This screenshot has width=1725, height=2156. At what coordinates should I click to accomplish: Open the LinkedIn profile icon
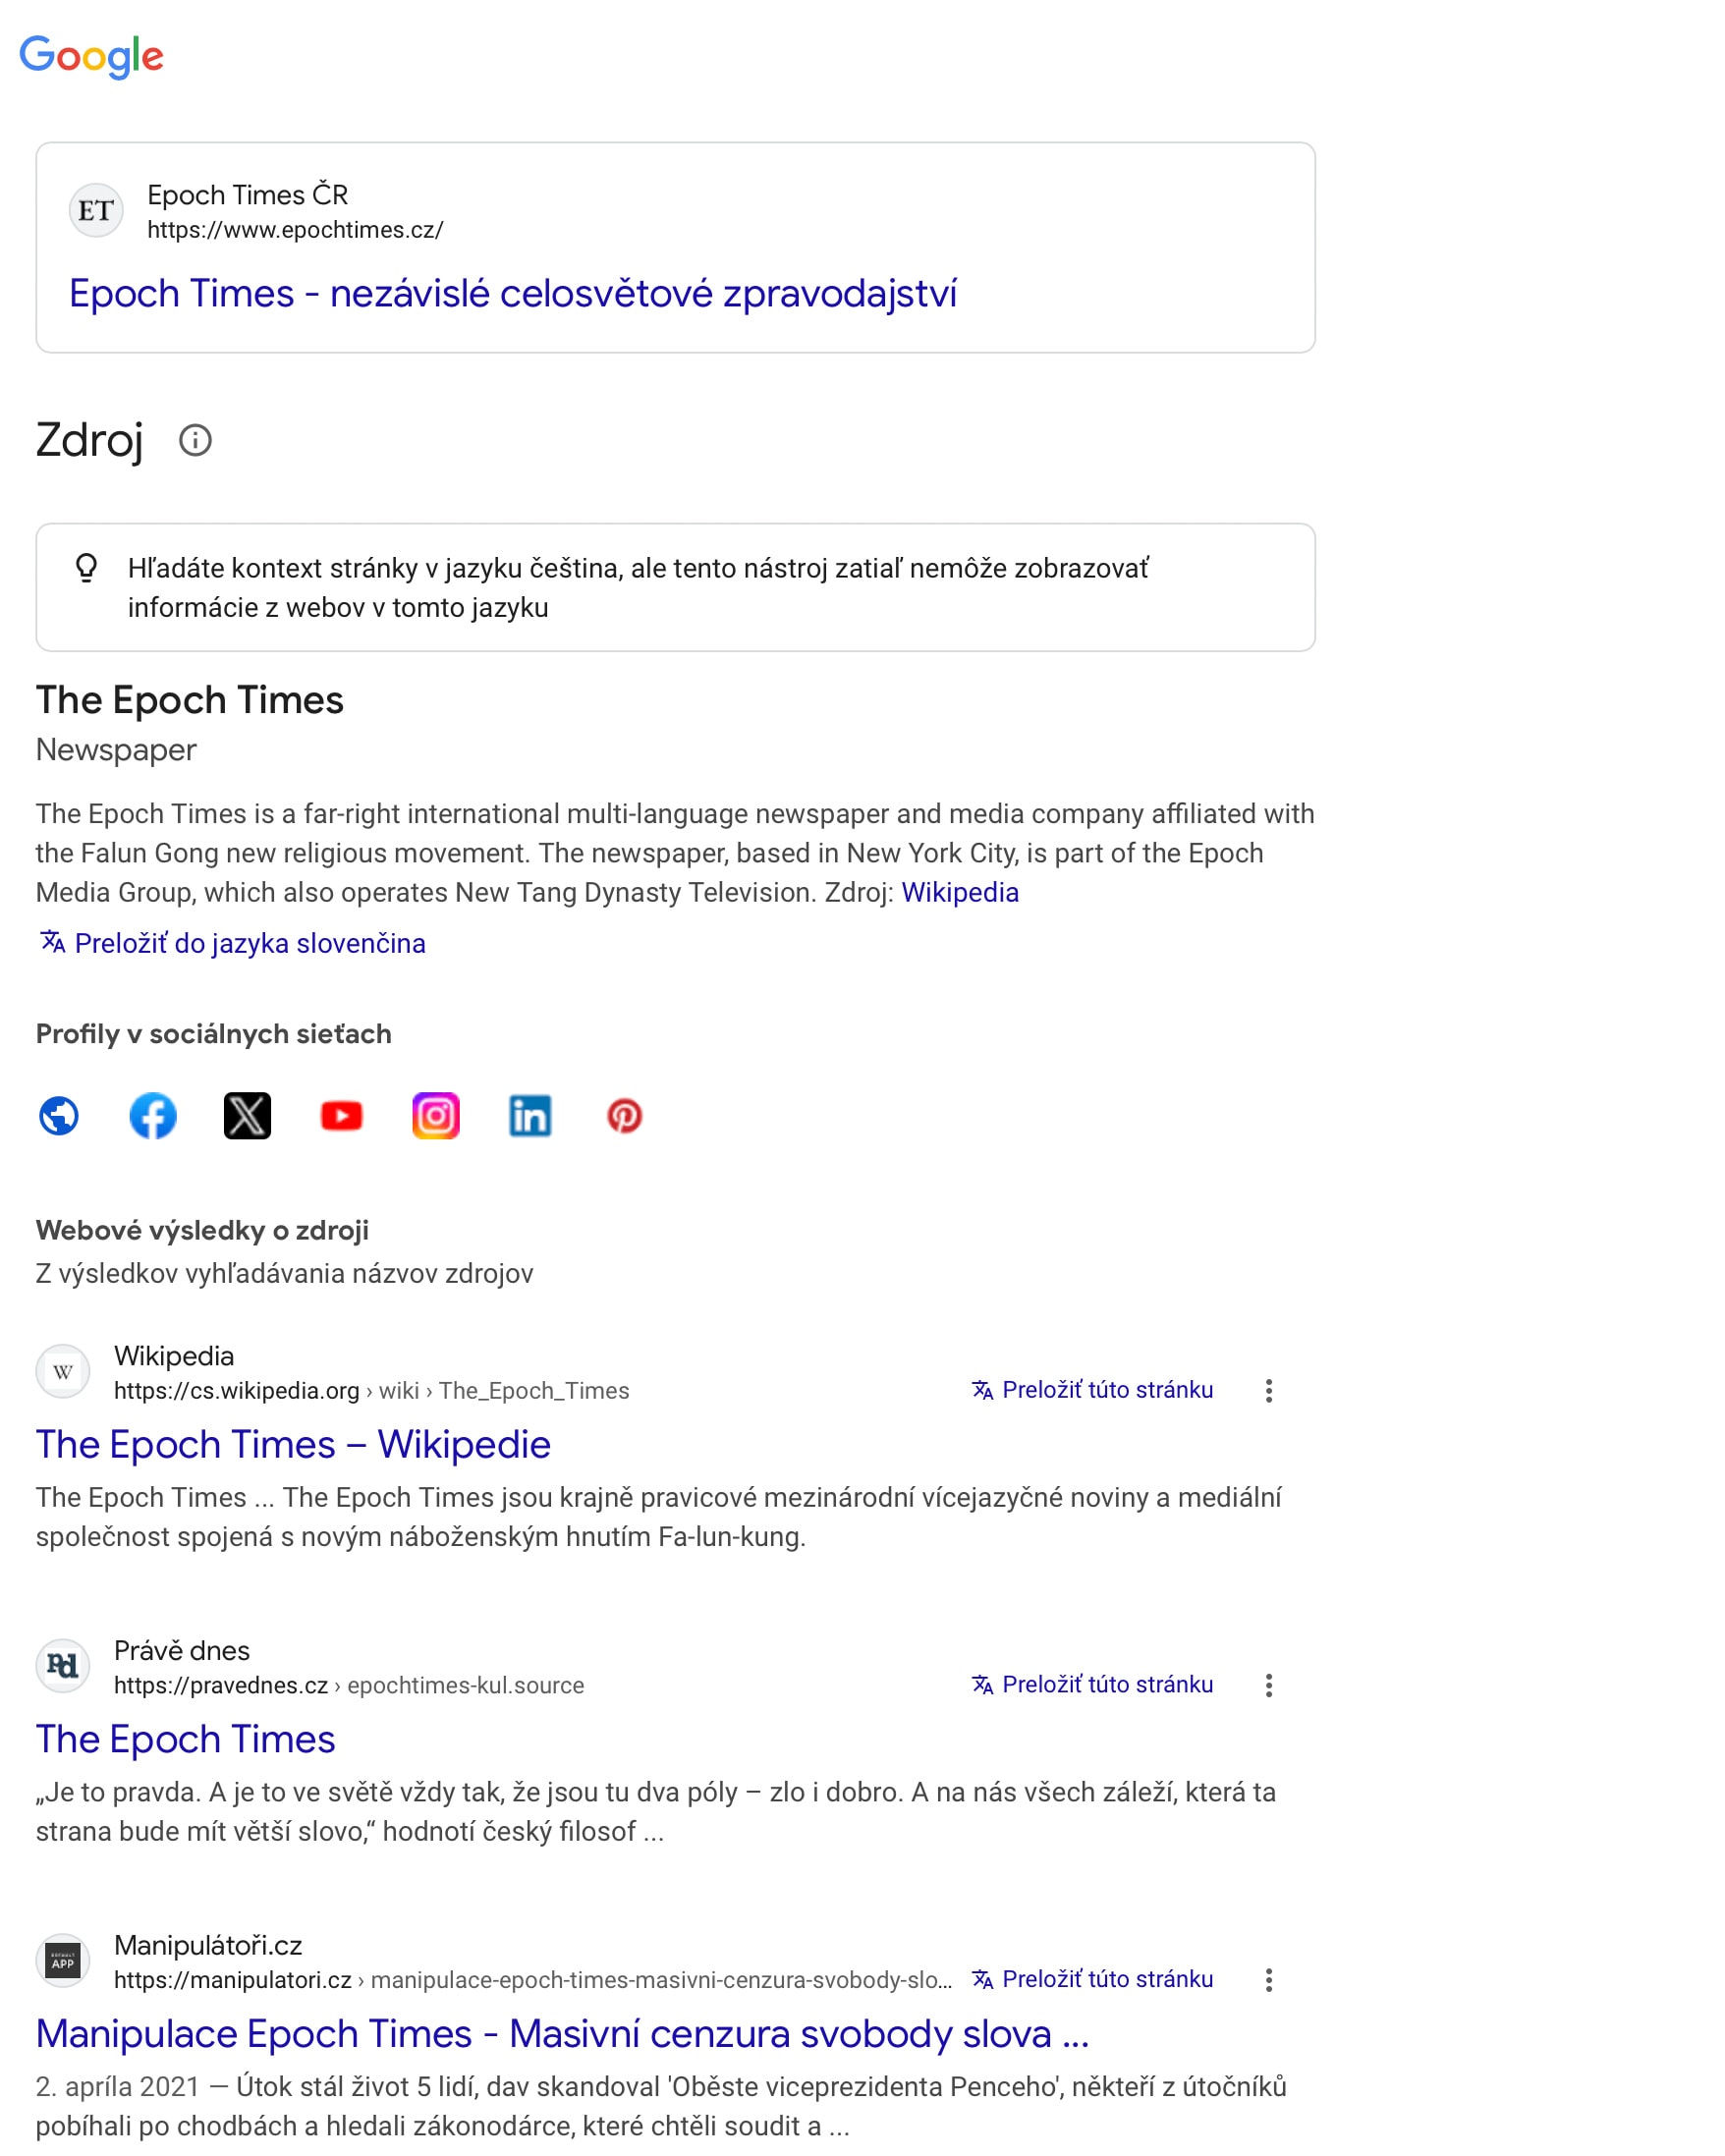click(x=530, y=1116)
